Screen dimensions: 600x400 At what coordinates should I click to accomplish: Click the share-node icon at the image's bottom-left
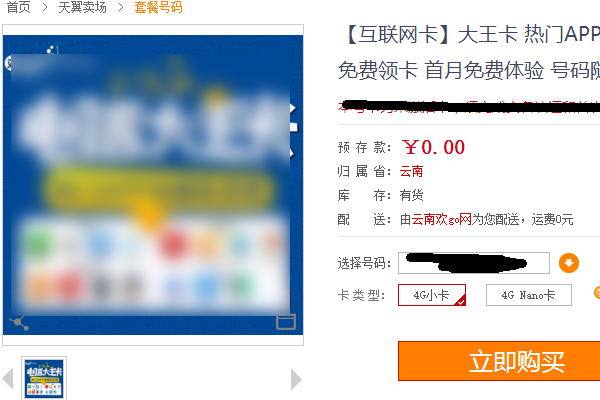[19, 323]
